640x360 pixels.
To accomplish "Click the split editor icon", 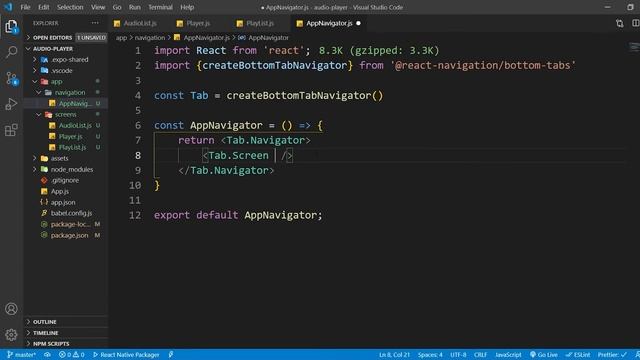I will pos(636,23).
